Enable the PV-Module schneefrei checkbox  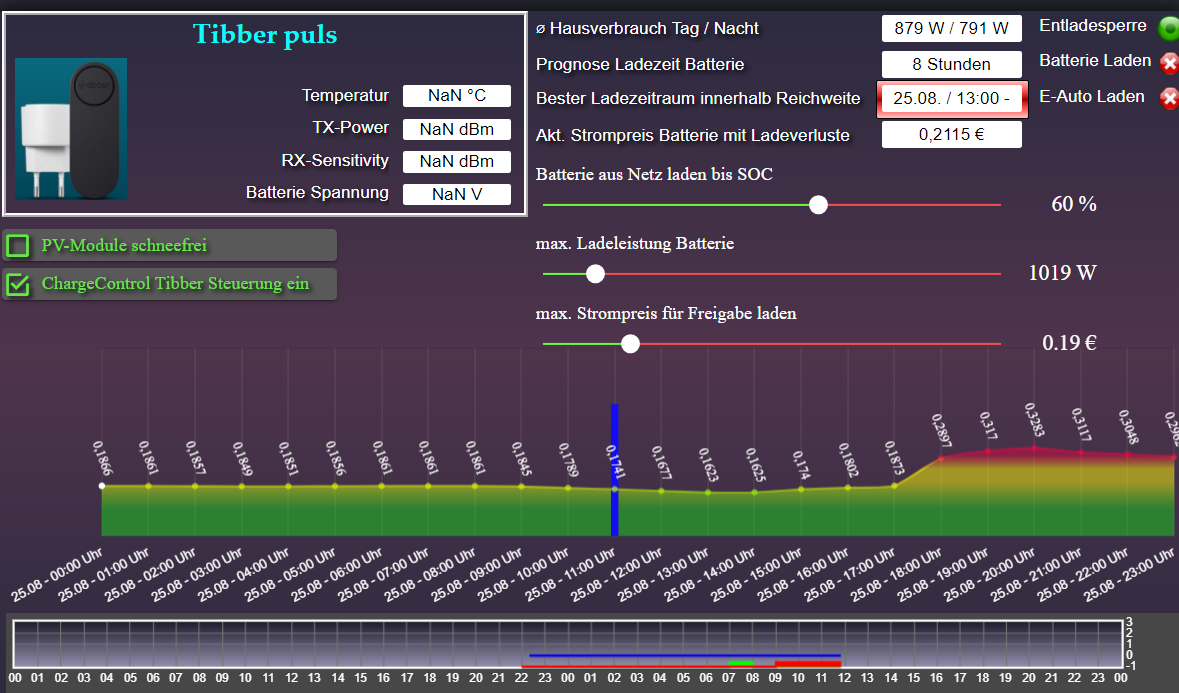[17, 246]
